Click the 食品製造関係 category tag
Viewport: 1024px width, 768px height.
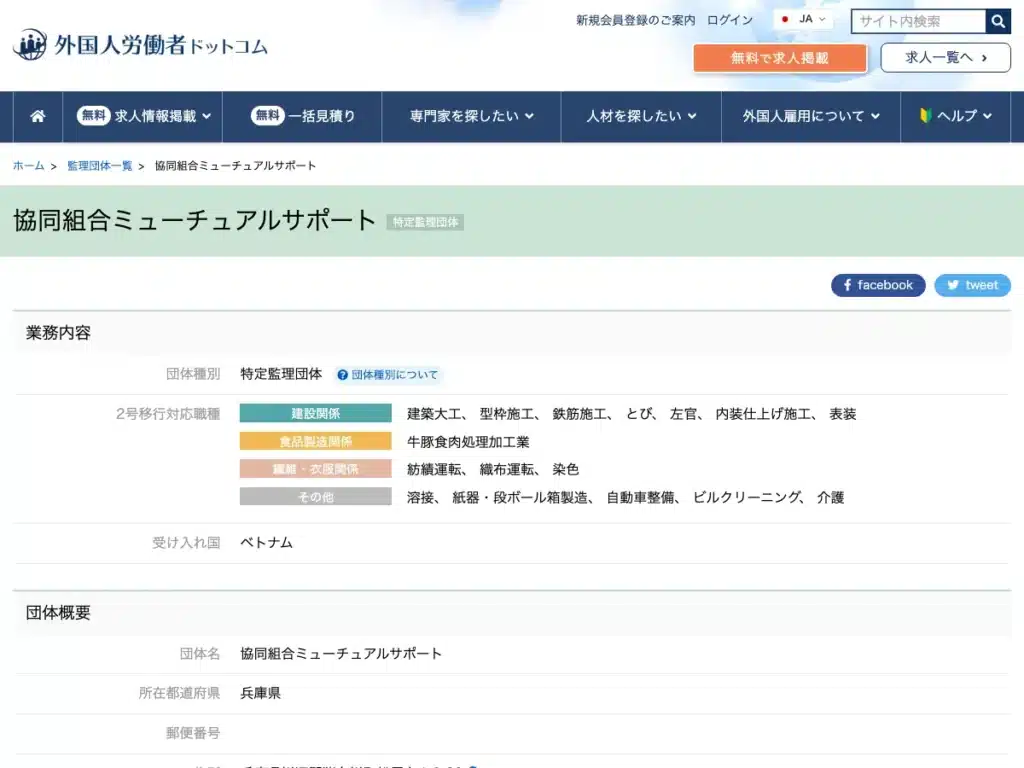315,441
